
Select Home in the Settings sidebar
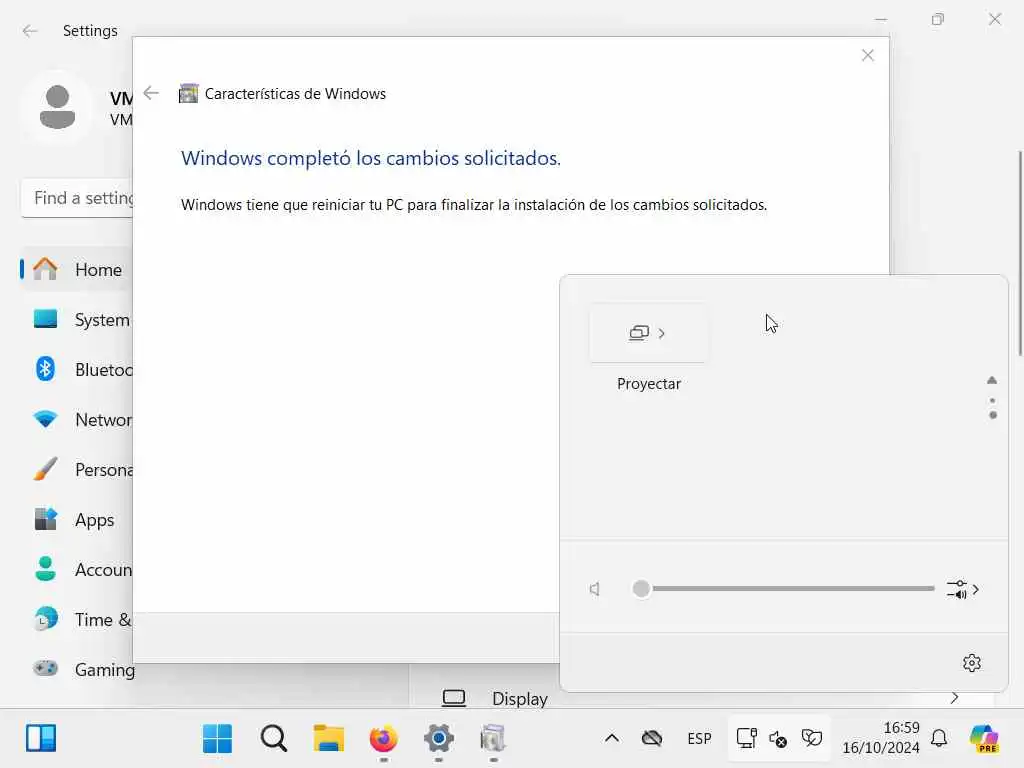click(x=77, y=269)
